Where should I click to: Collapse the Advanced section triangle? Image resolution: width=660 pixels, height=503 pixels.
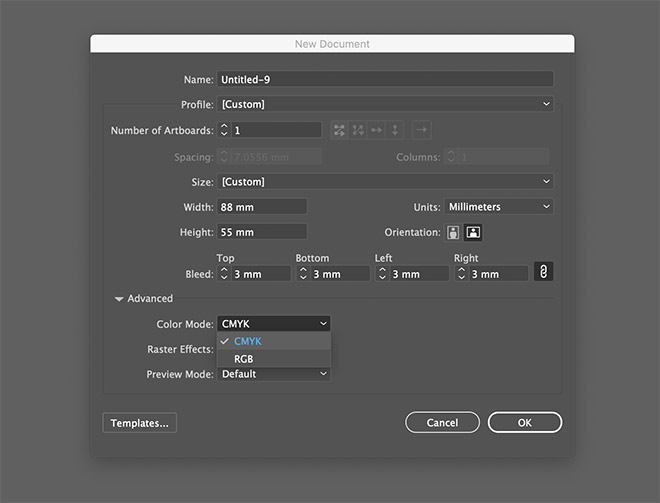pos(119,299)
